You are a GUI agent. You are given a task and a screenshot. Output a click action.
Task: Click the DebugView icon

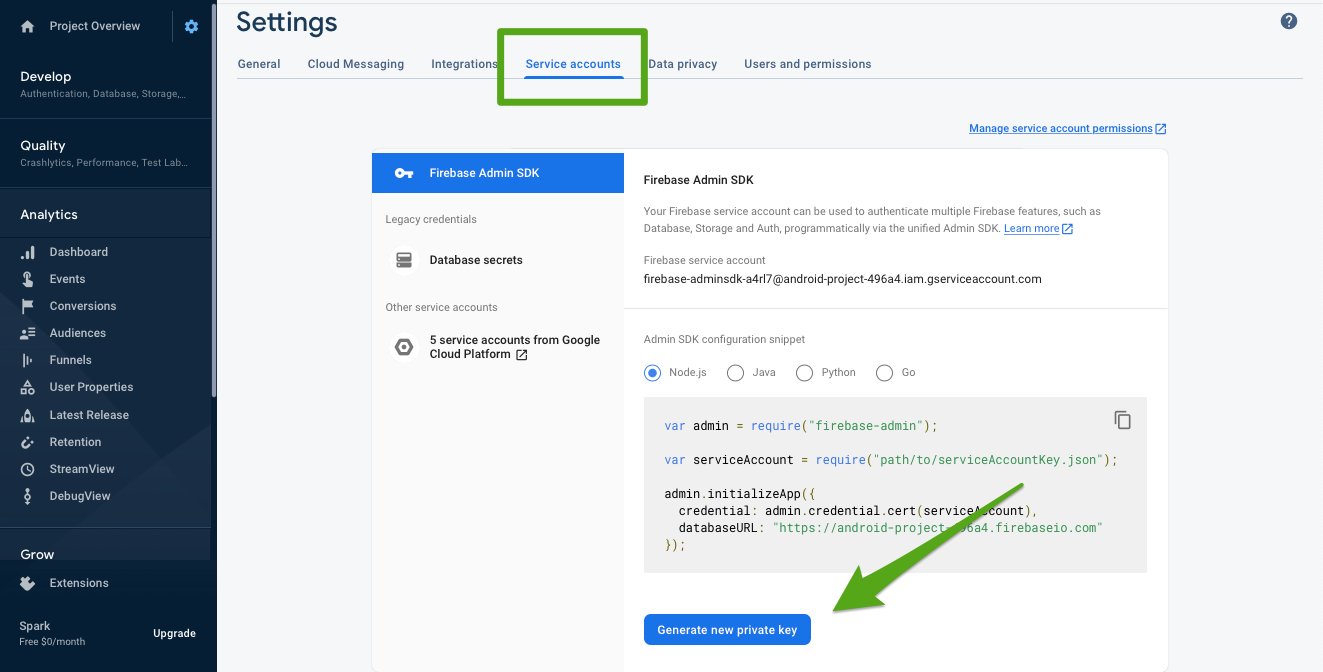pos(28,496)
